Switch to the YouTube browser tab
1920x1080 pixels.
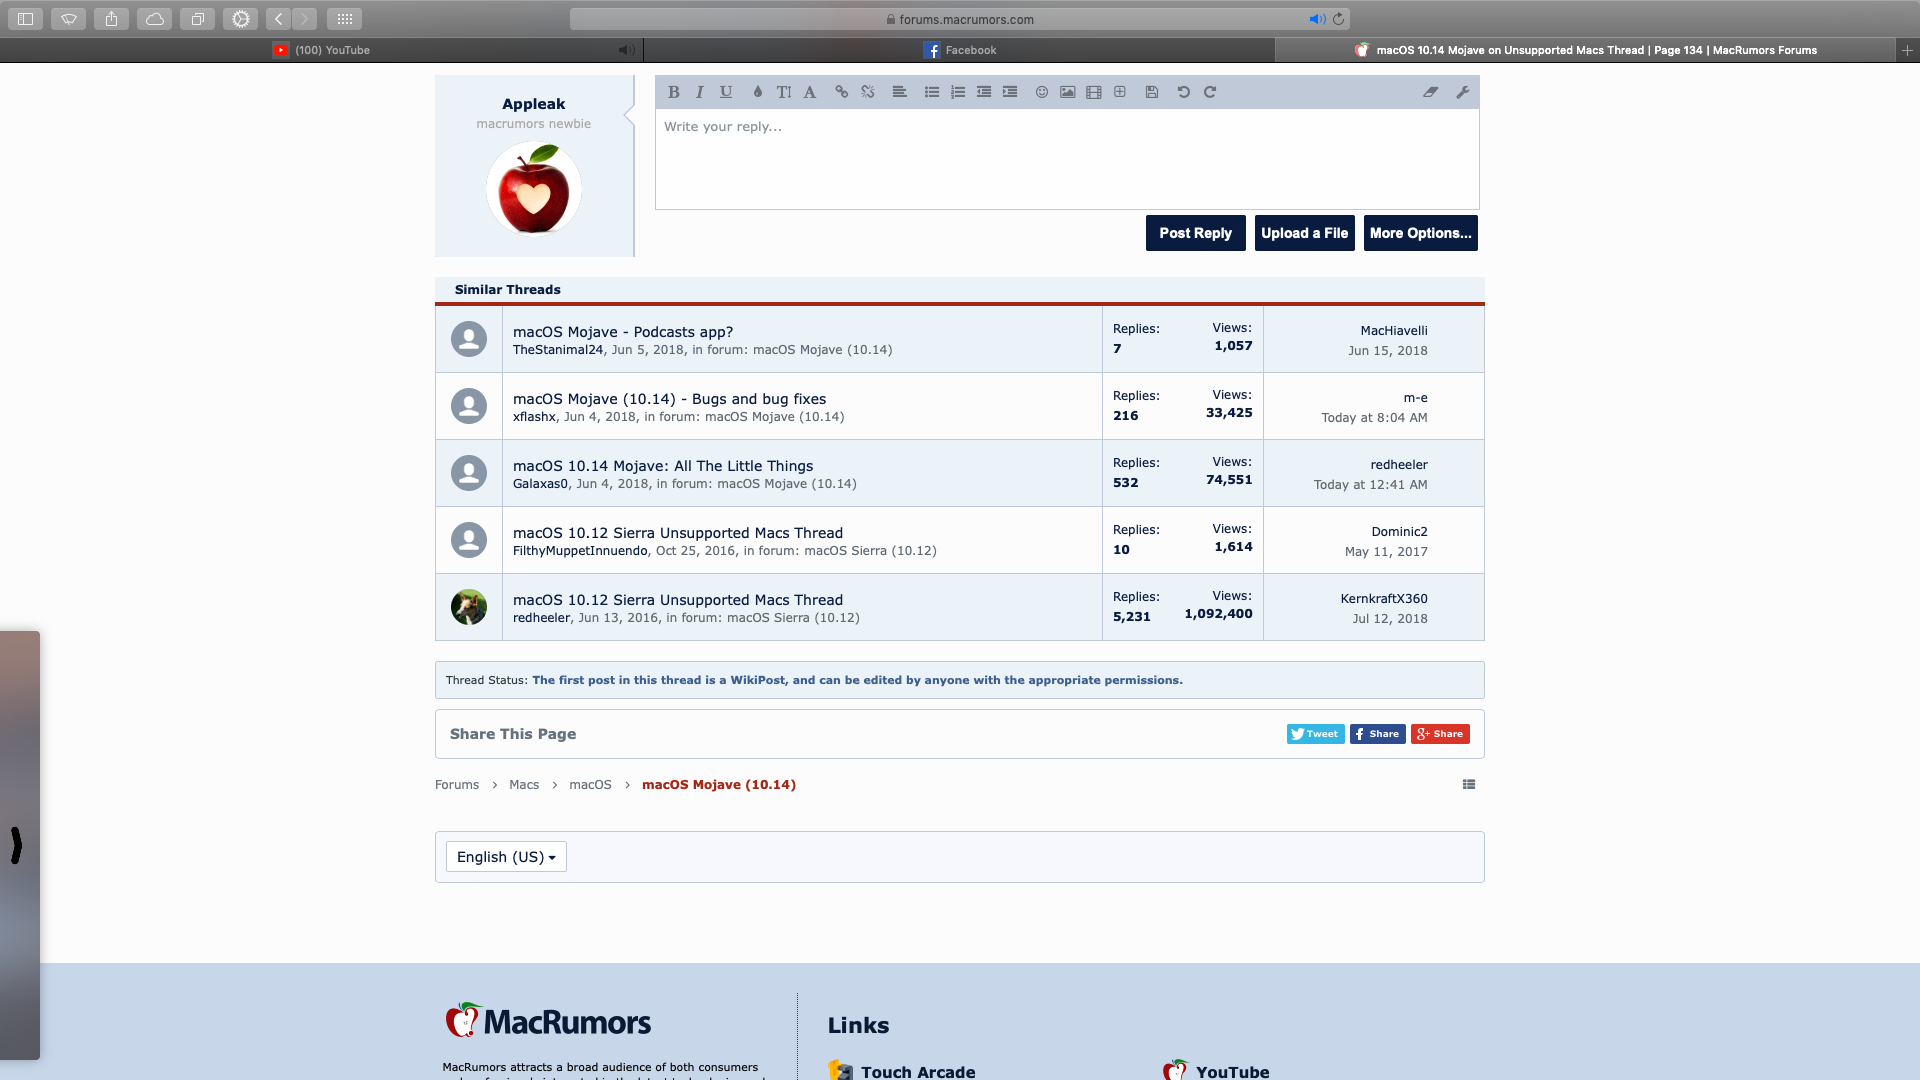click(322, 50)
